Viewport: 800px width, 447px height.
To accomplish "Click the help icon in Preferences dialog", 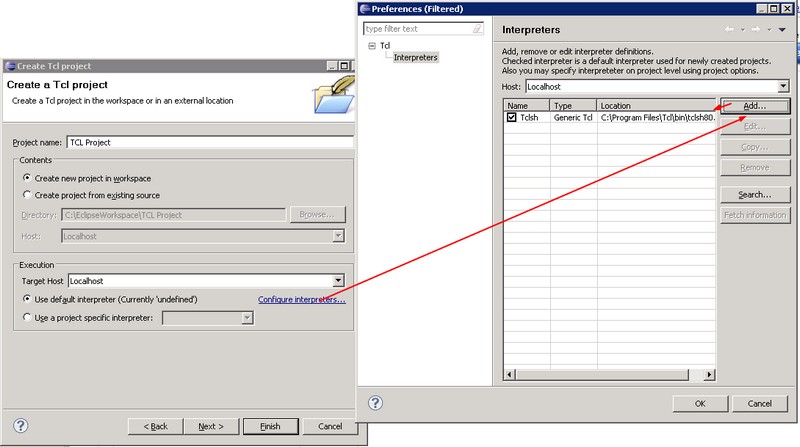I will (x=375, y=403).
